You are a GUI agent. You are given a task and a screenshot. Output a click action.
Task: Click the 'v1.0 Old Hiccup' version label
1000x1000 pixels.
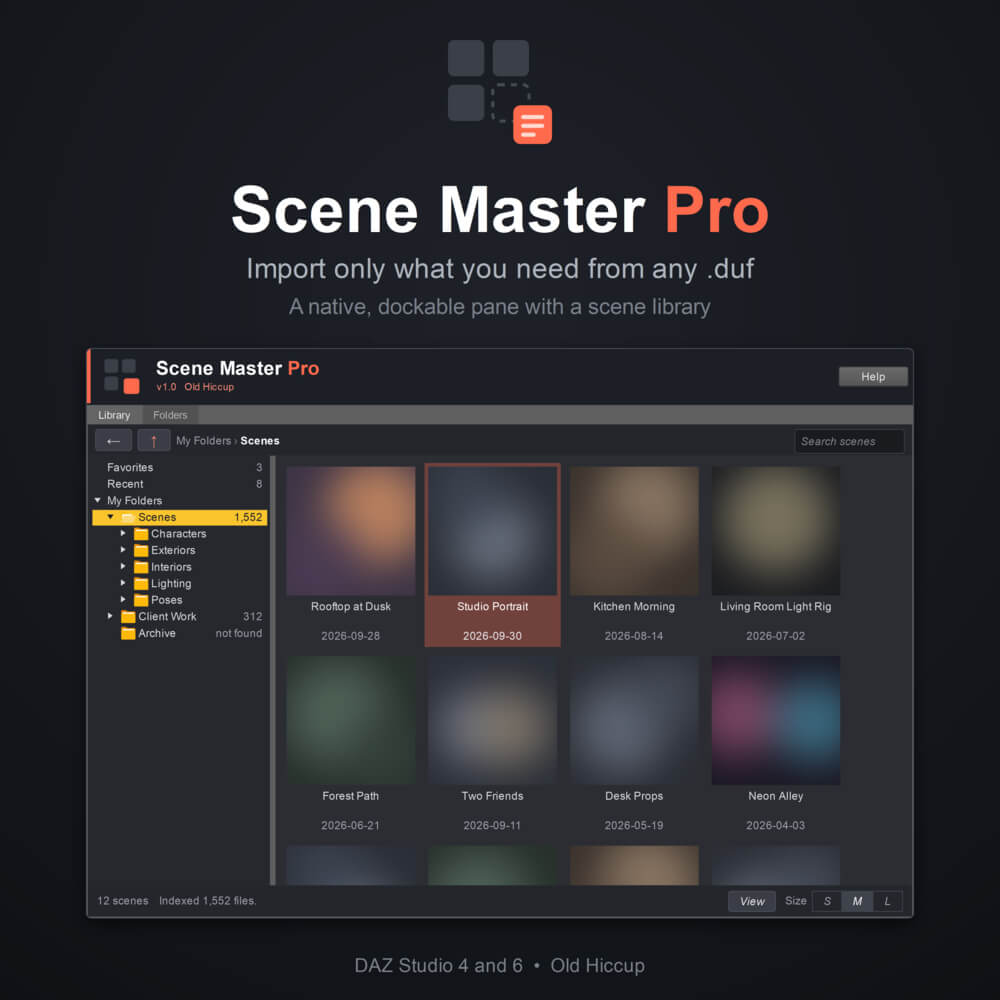coord(195,387)
